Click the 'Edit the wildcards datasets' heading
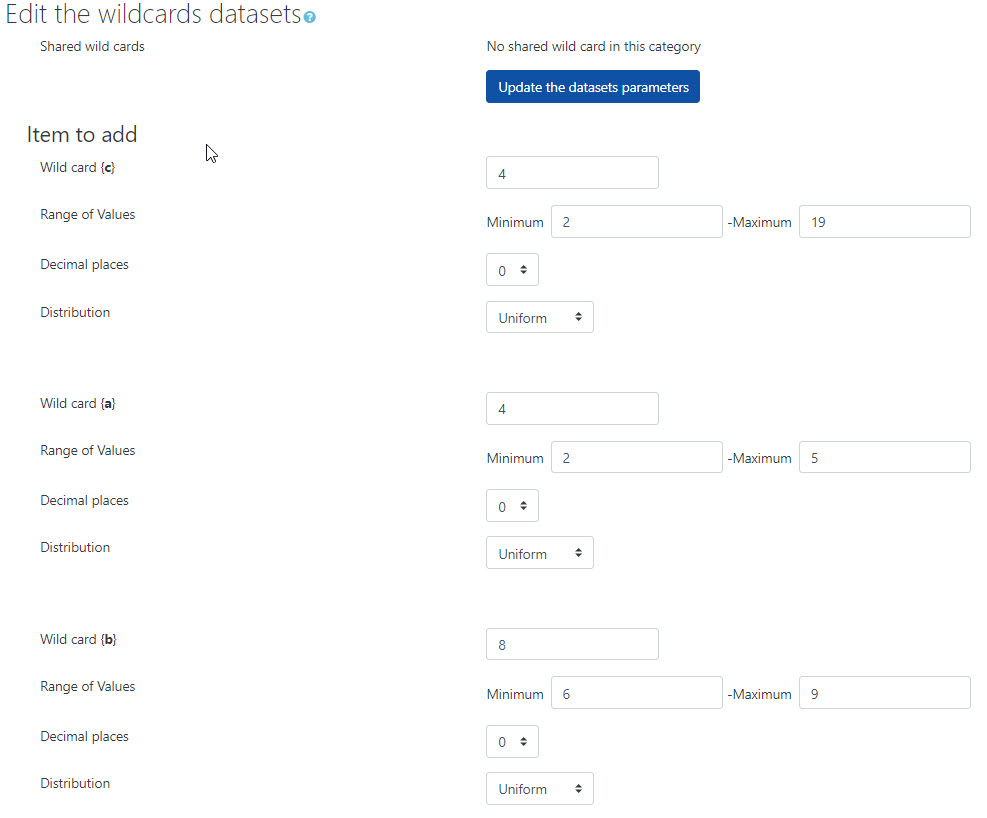 [152, 15]
